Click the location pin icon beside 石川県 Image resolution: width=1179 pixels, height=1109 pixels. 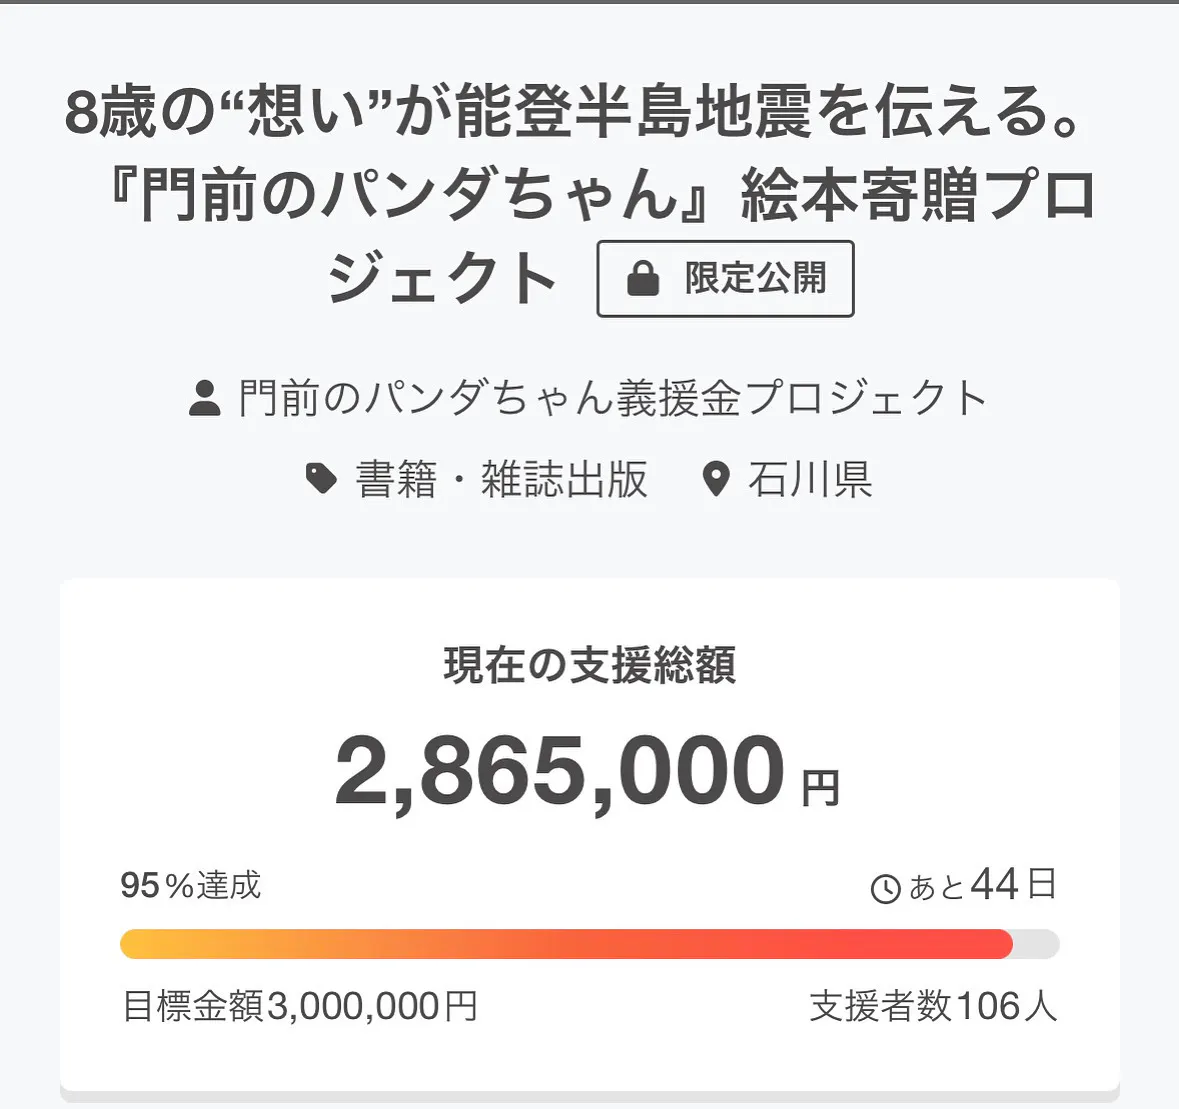click(x=716, y=479)
